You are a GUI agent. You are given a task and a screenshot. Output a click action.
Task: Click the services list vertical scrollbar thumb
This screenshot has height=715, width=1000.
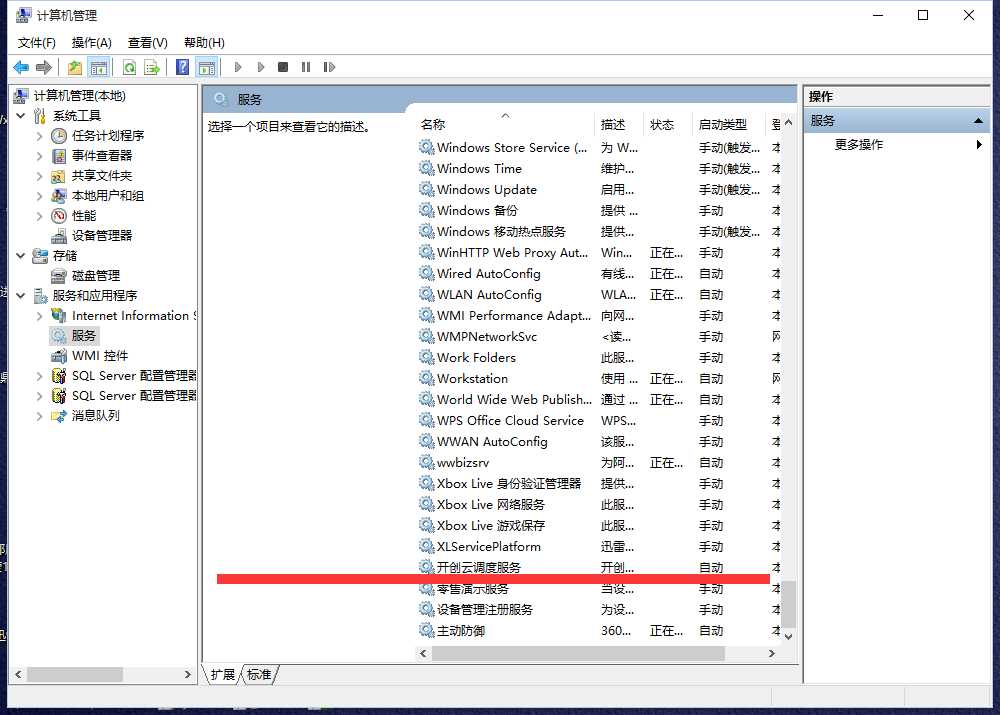tap(788, 604)
